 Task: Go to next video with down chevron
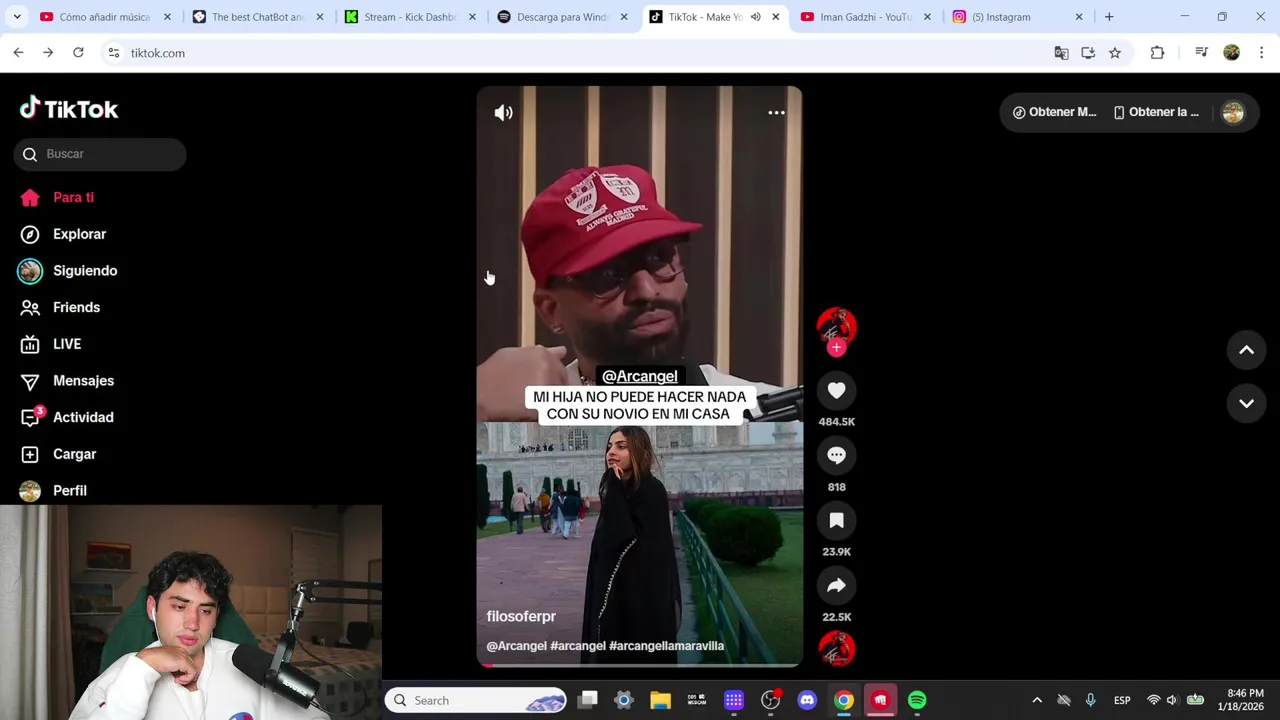click(x=1247, y=404)
